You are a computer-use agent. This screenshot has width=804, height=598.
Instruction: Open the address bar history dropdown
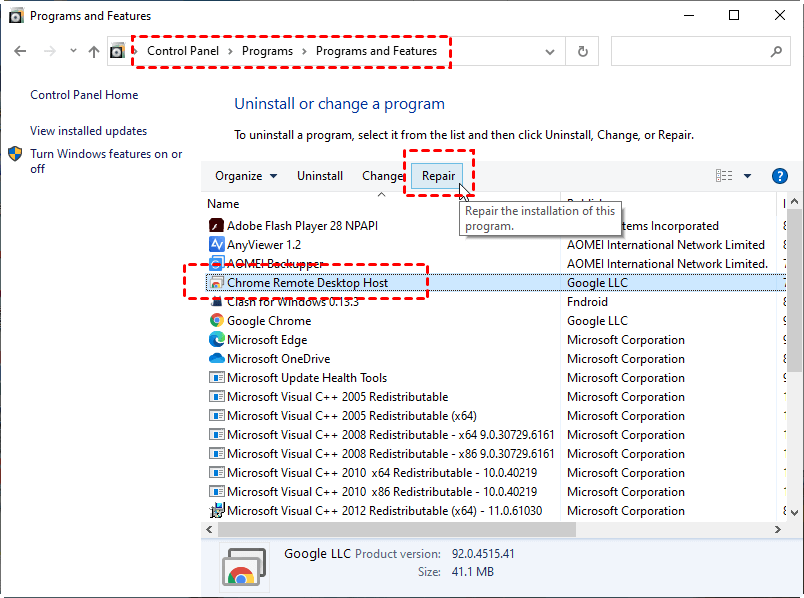point(550,51)
